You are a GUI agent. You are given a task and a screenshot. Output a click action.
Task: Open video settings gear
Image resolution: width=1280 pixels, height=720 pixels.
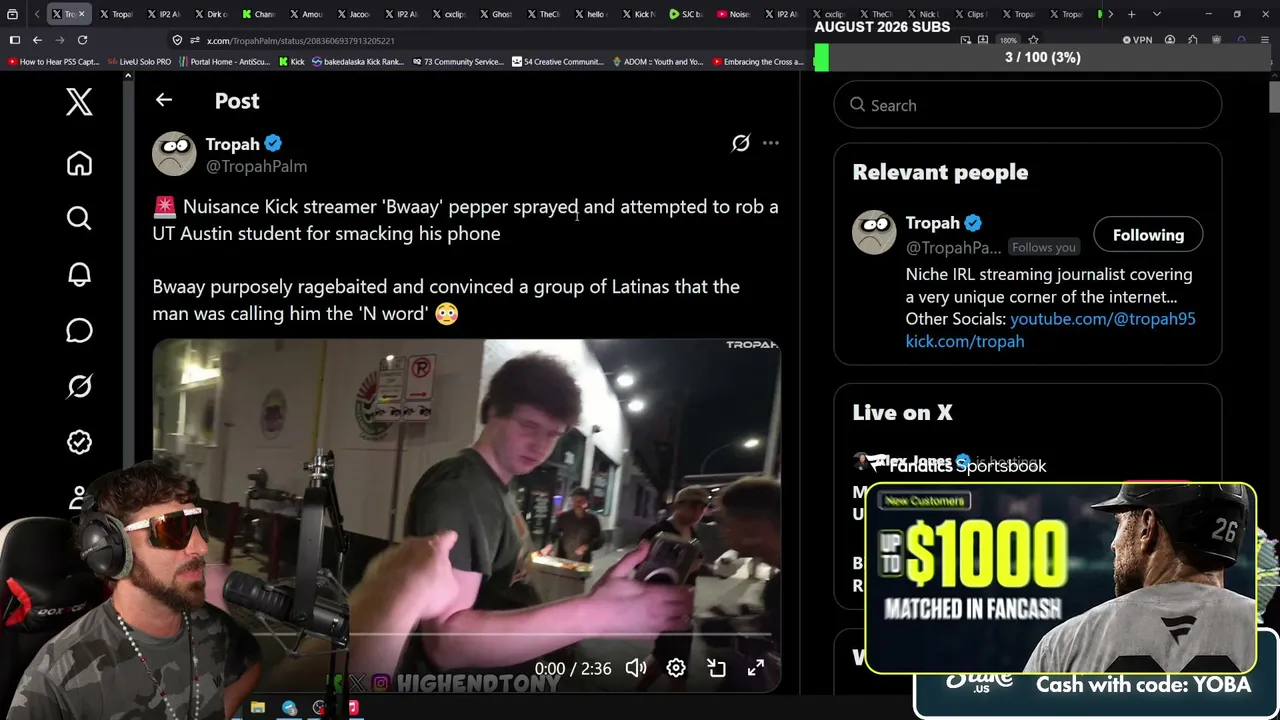[x=676, y=668]
